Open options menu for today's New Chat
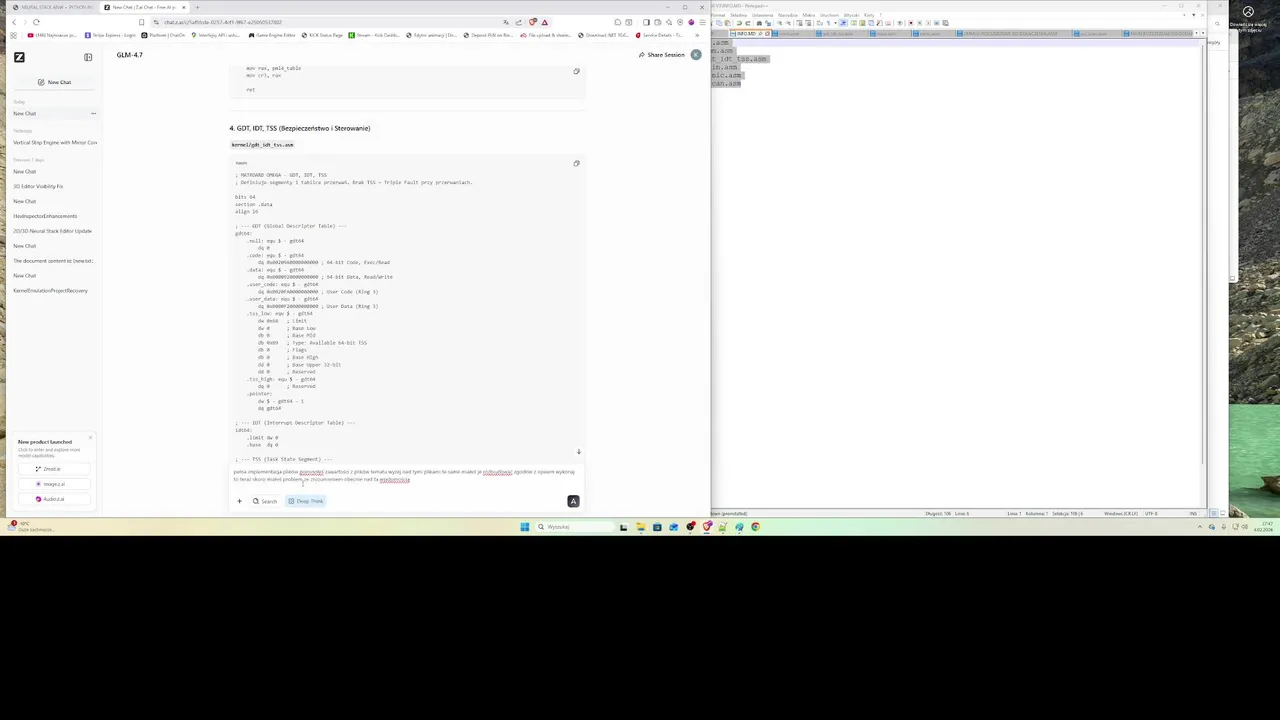This screenshot has height=720, width=1280. point(93,113)
